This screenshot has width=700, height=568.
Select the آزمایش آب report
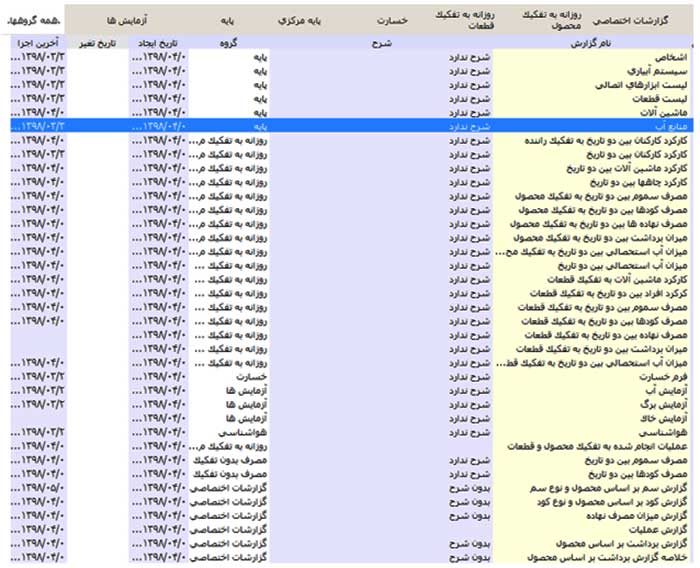(x=666, y=391)
